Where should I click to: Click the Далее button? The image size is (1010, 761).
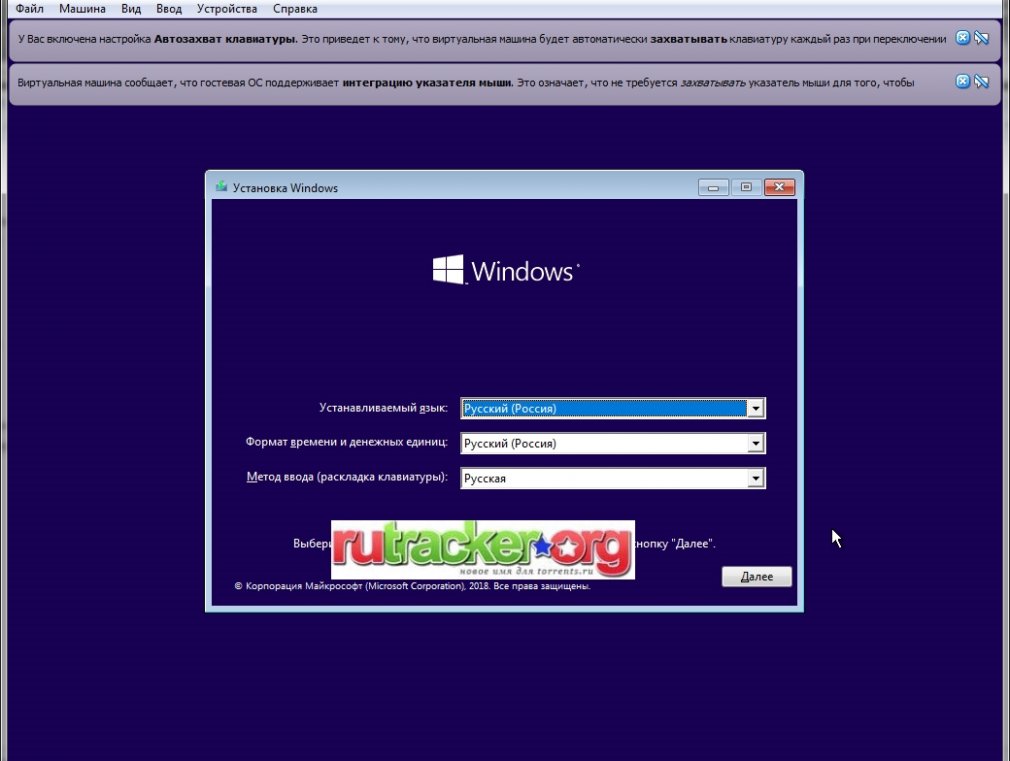756,577
